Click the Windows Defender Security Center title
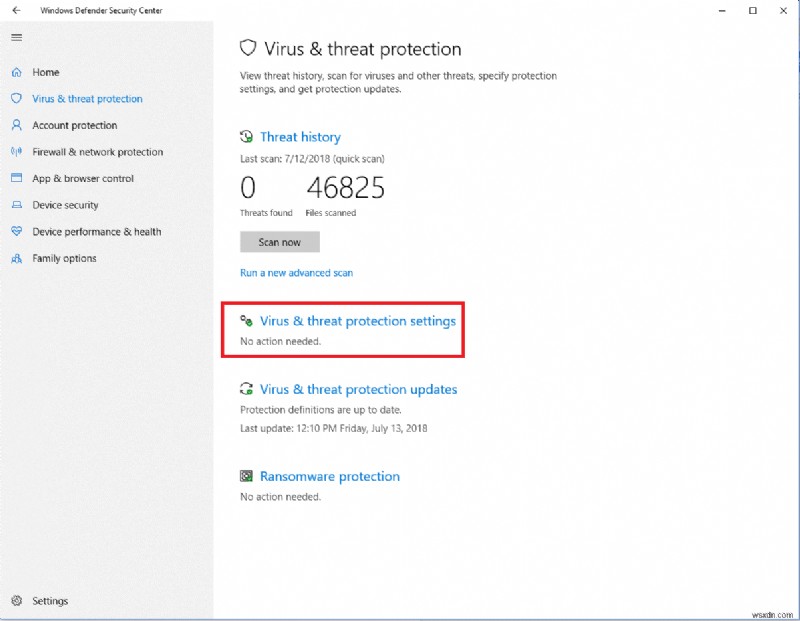The width and height of the screenshot is (800, 621). coord(101,10)
